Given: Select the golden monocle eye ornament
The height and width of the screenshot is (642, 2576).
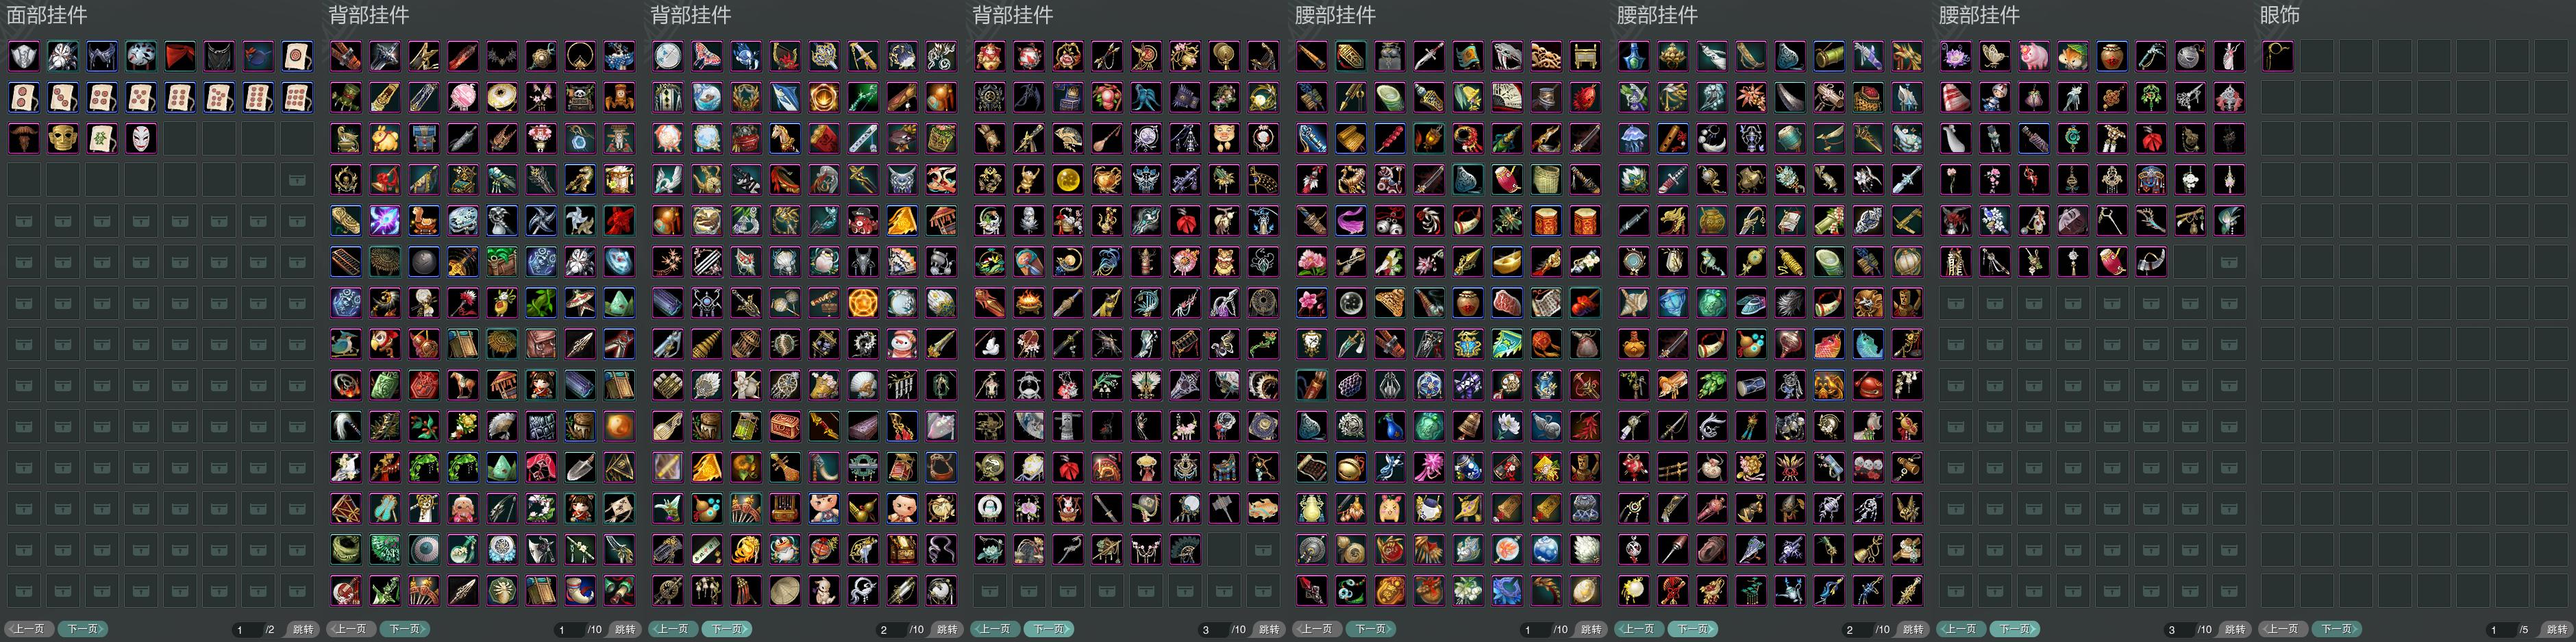Looking at the screenshot, I should click(x=2278, y=56).
